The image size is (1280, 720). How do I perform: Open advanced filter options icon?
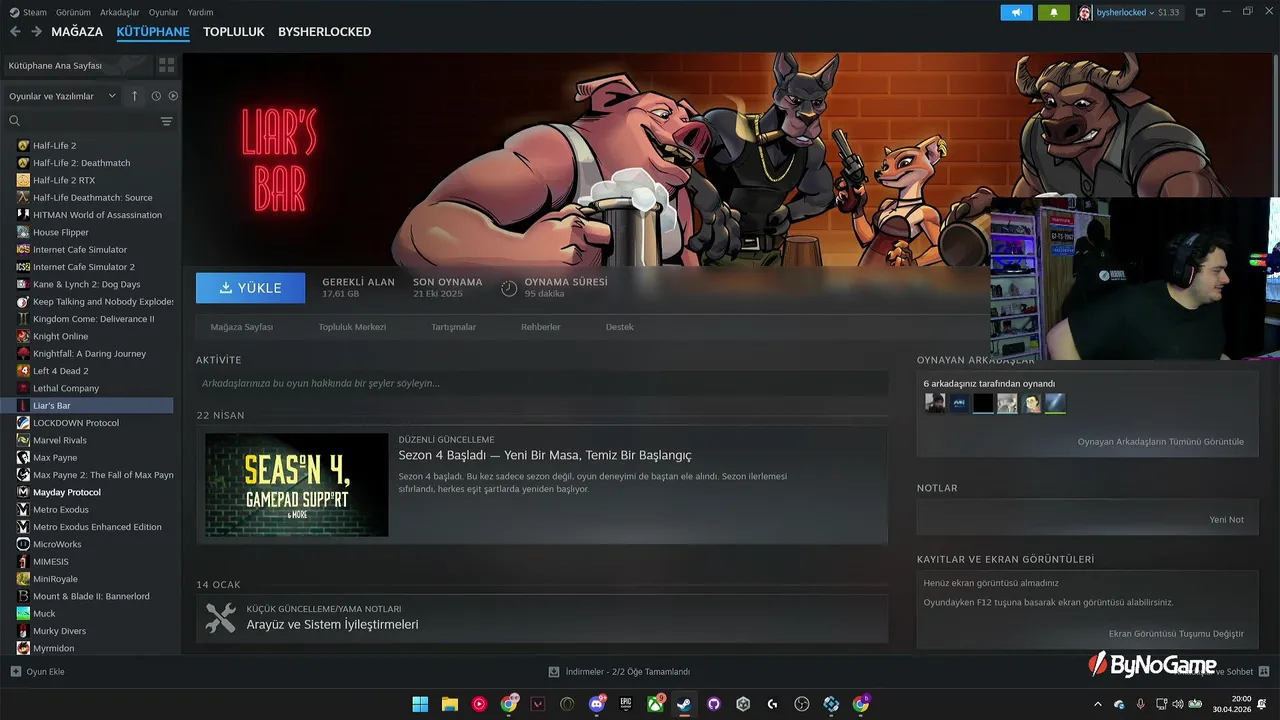(166, 121)
